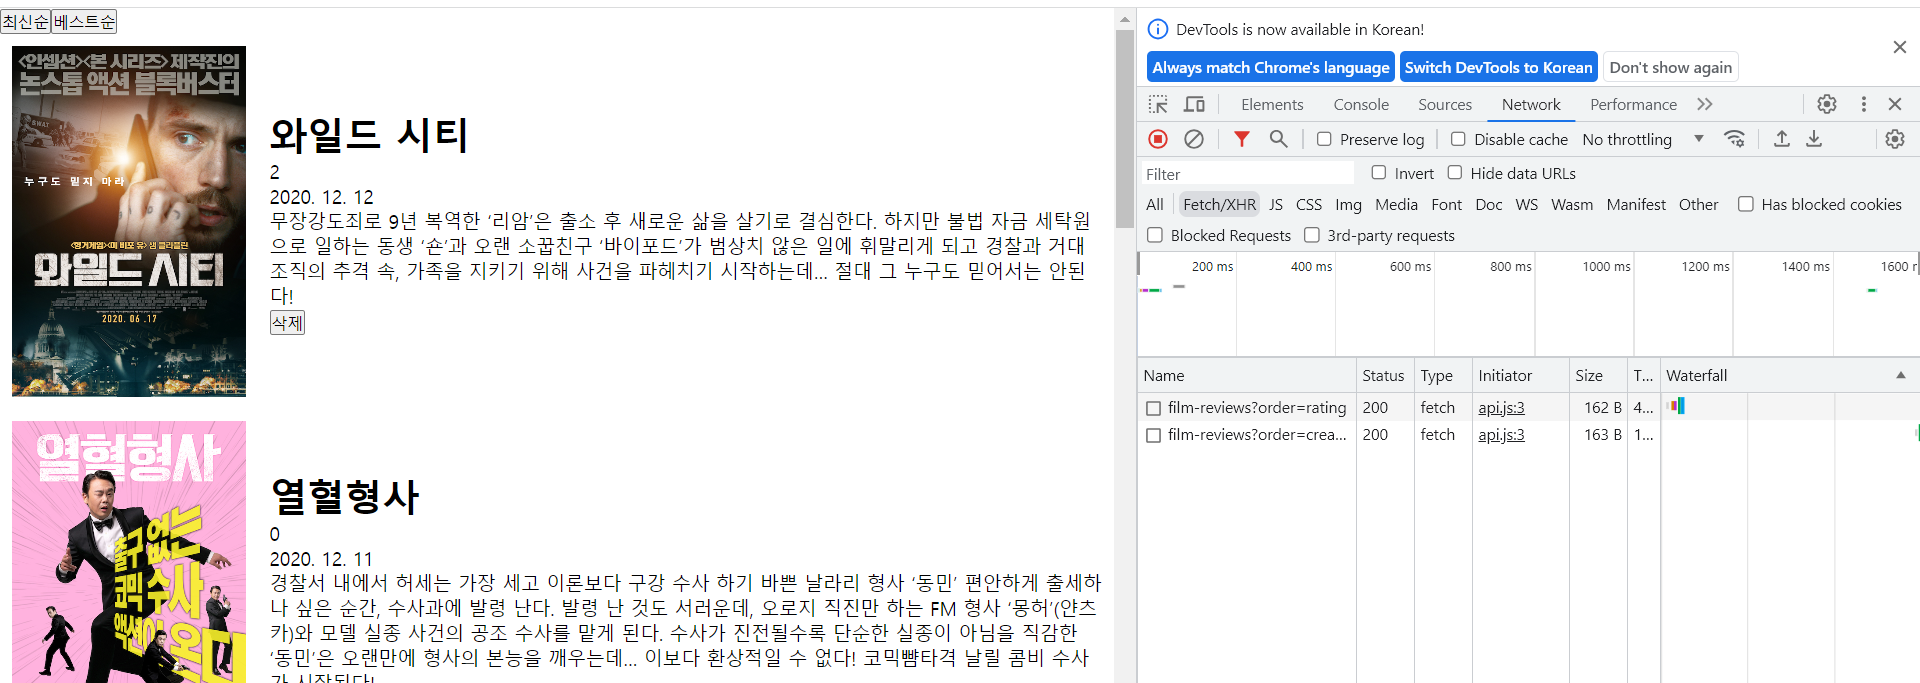This screenshot has height=683, width=1920.
Task: Click the 최신순 sort button
Action: tap(25, 21)
